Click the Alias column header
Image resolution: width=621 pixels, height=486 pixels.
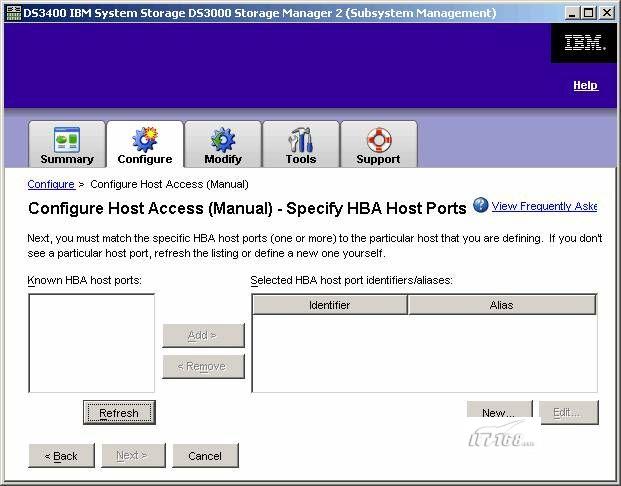pyautogui.click(x=502, y=305)
